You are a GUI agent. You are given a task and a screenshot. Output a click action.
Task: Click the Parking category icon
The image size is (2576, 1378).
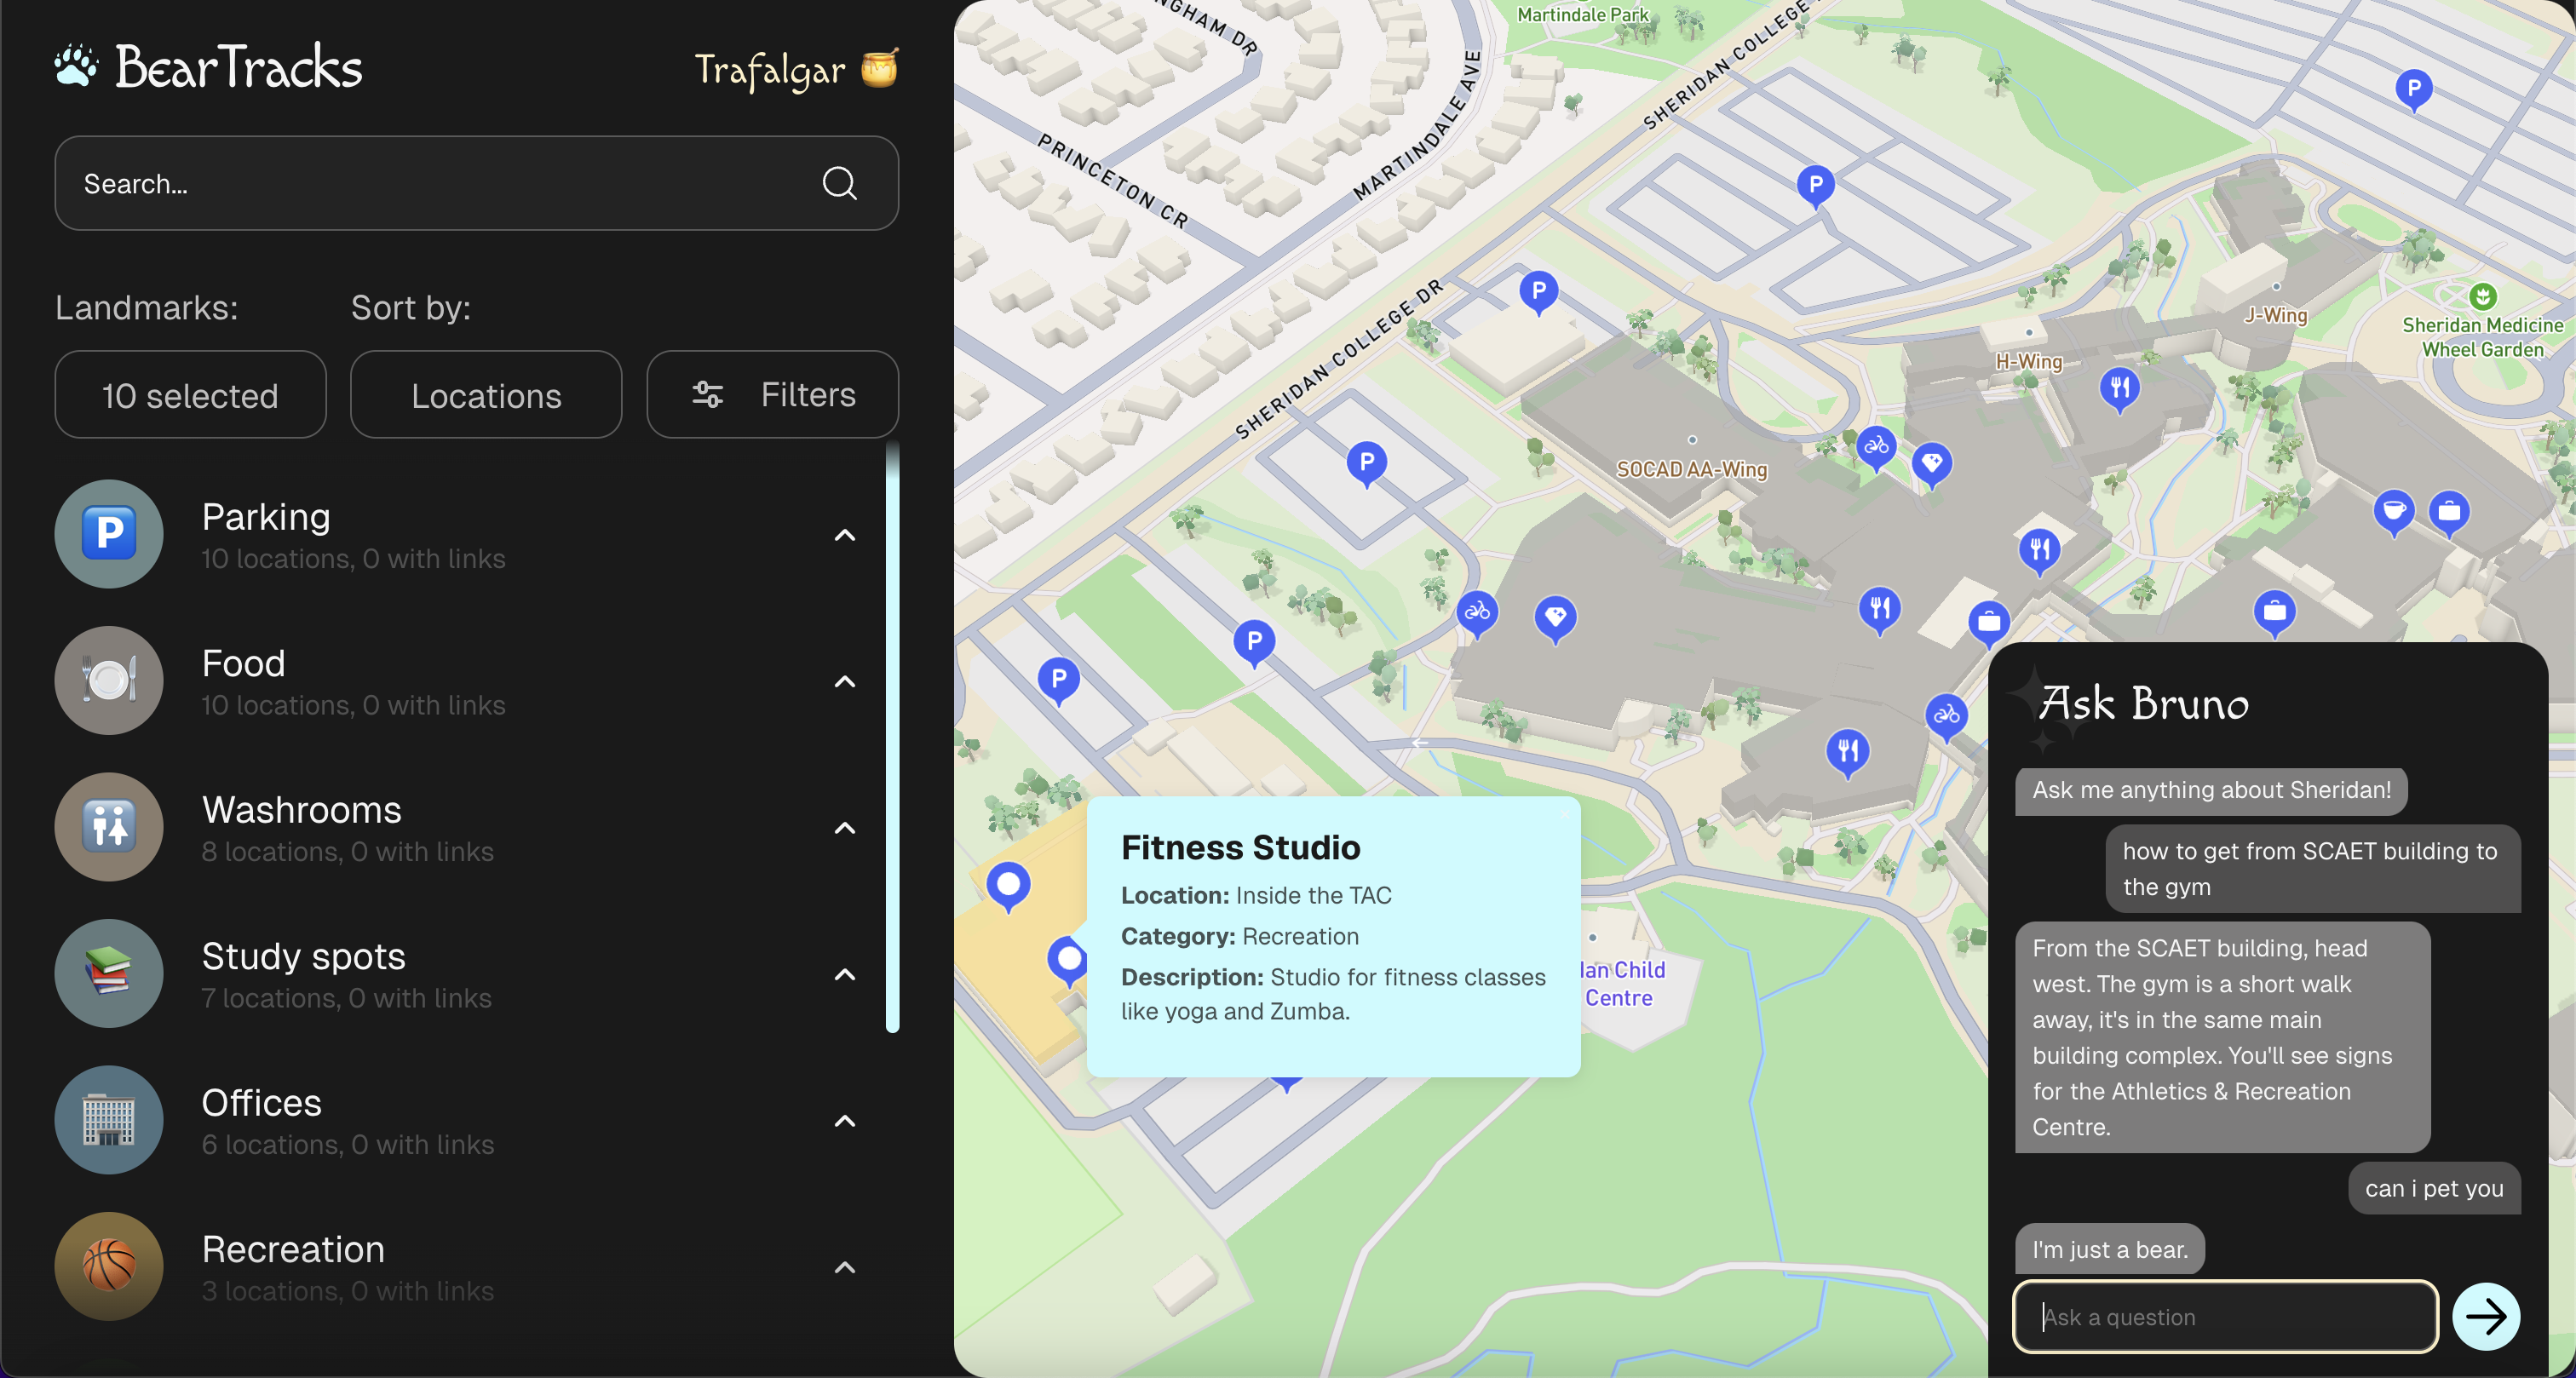click(x=109, y=534)
